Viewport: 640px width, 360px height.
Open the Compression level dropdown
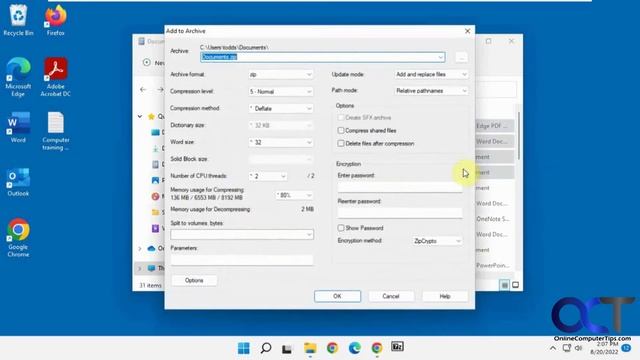[281, 91]
